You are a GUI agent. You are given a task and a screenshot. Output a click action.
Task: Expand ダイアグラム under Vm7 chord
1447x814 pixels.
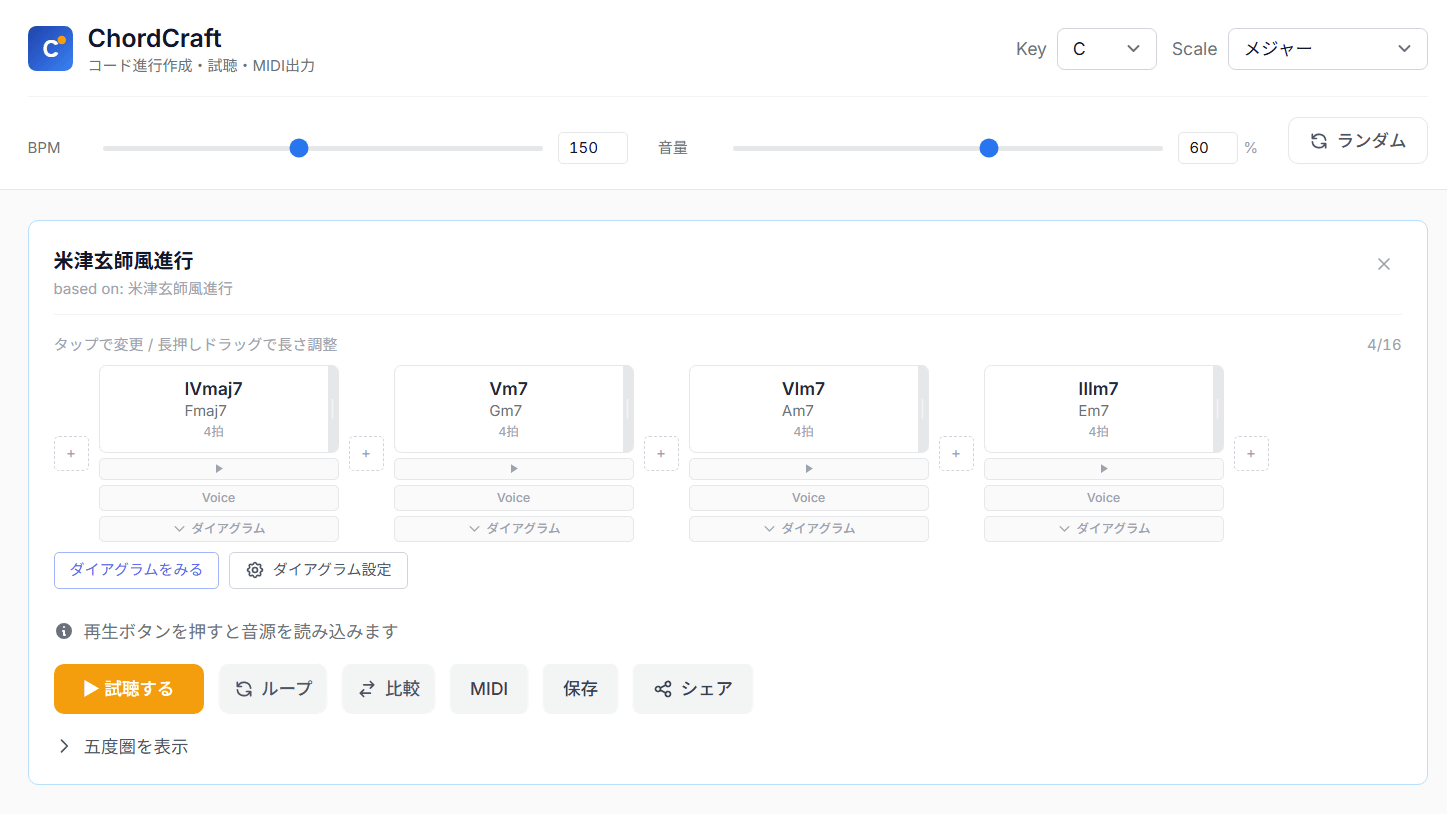click(514, 528)
